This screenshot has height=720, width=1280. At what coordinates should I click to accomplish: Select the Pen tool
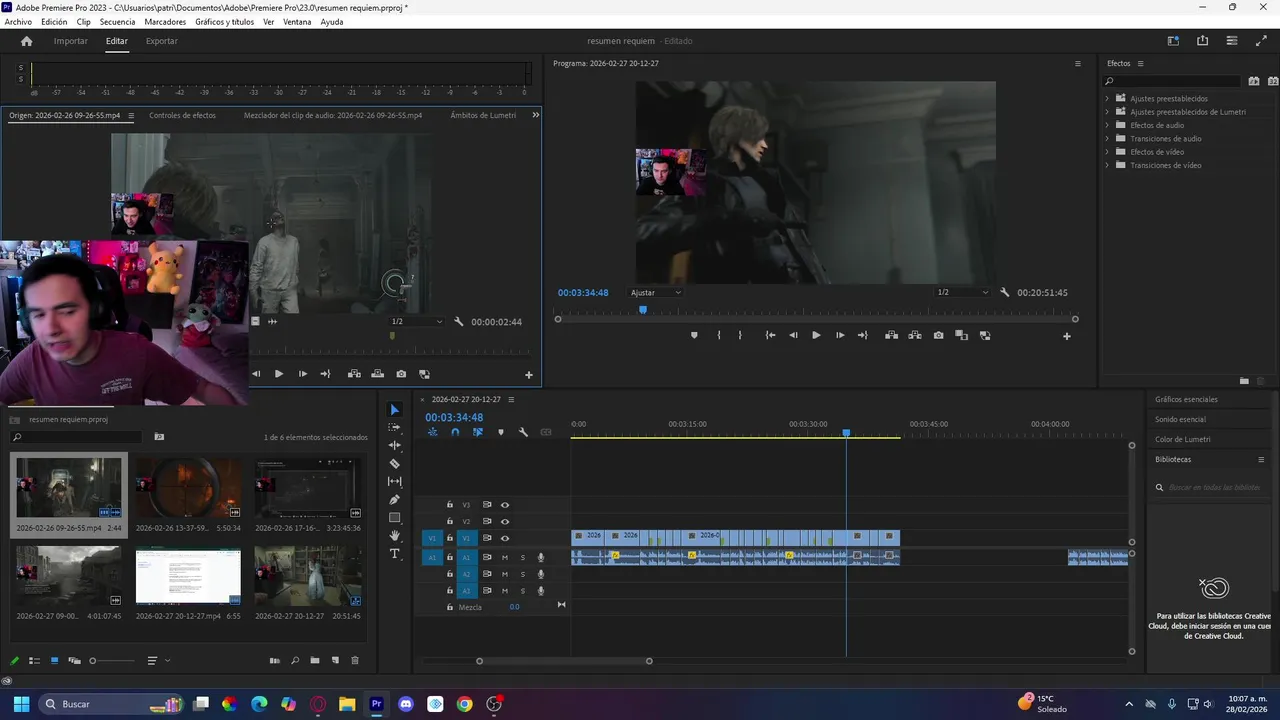pos(394,499)
